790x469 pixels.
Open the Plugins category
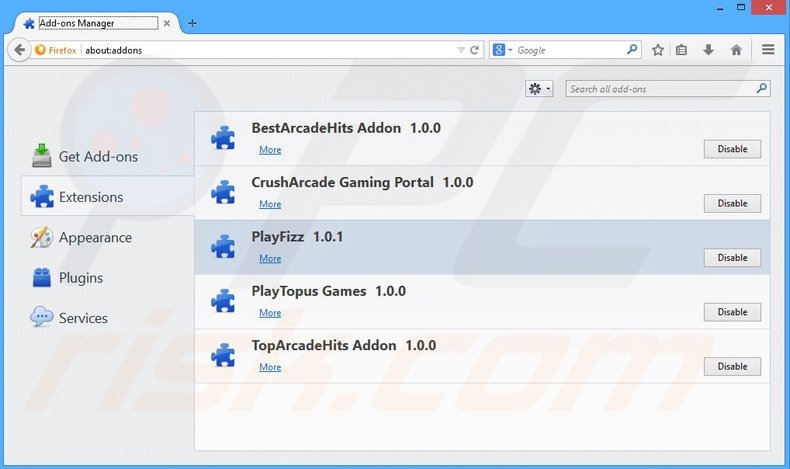coord(107,278)
